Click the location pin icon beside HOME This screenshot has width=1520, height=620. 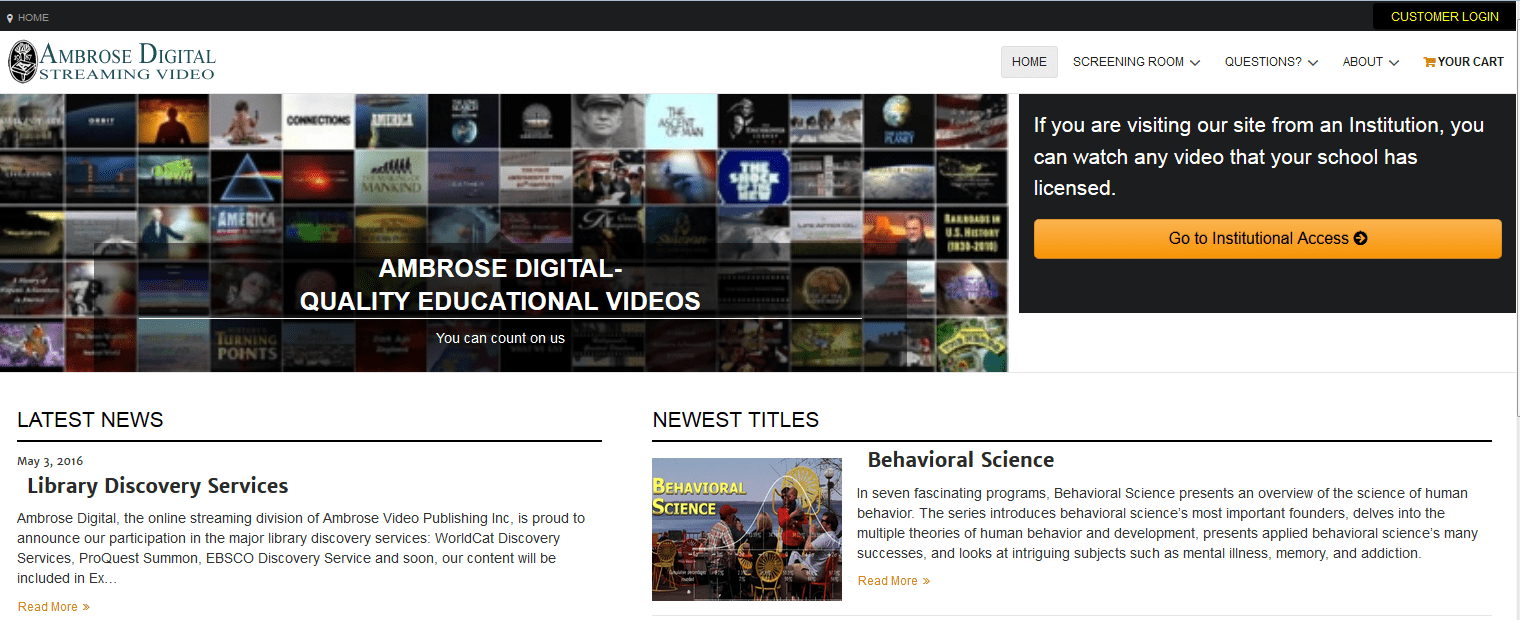[10, 16]
